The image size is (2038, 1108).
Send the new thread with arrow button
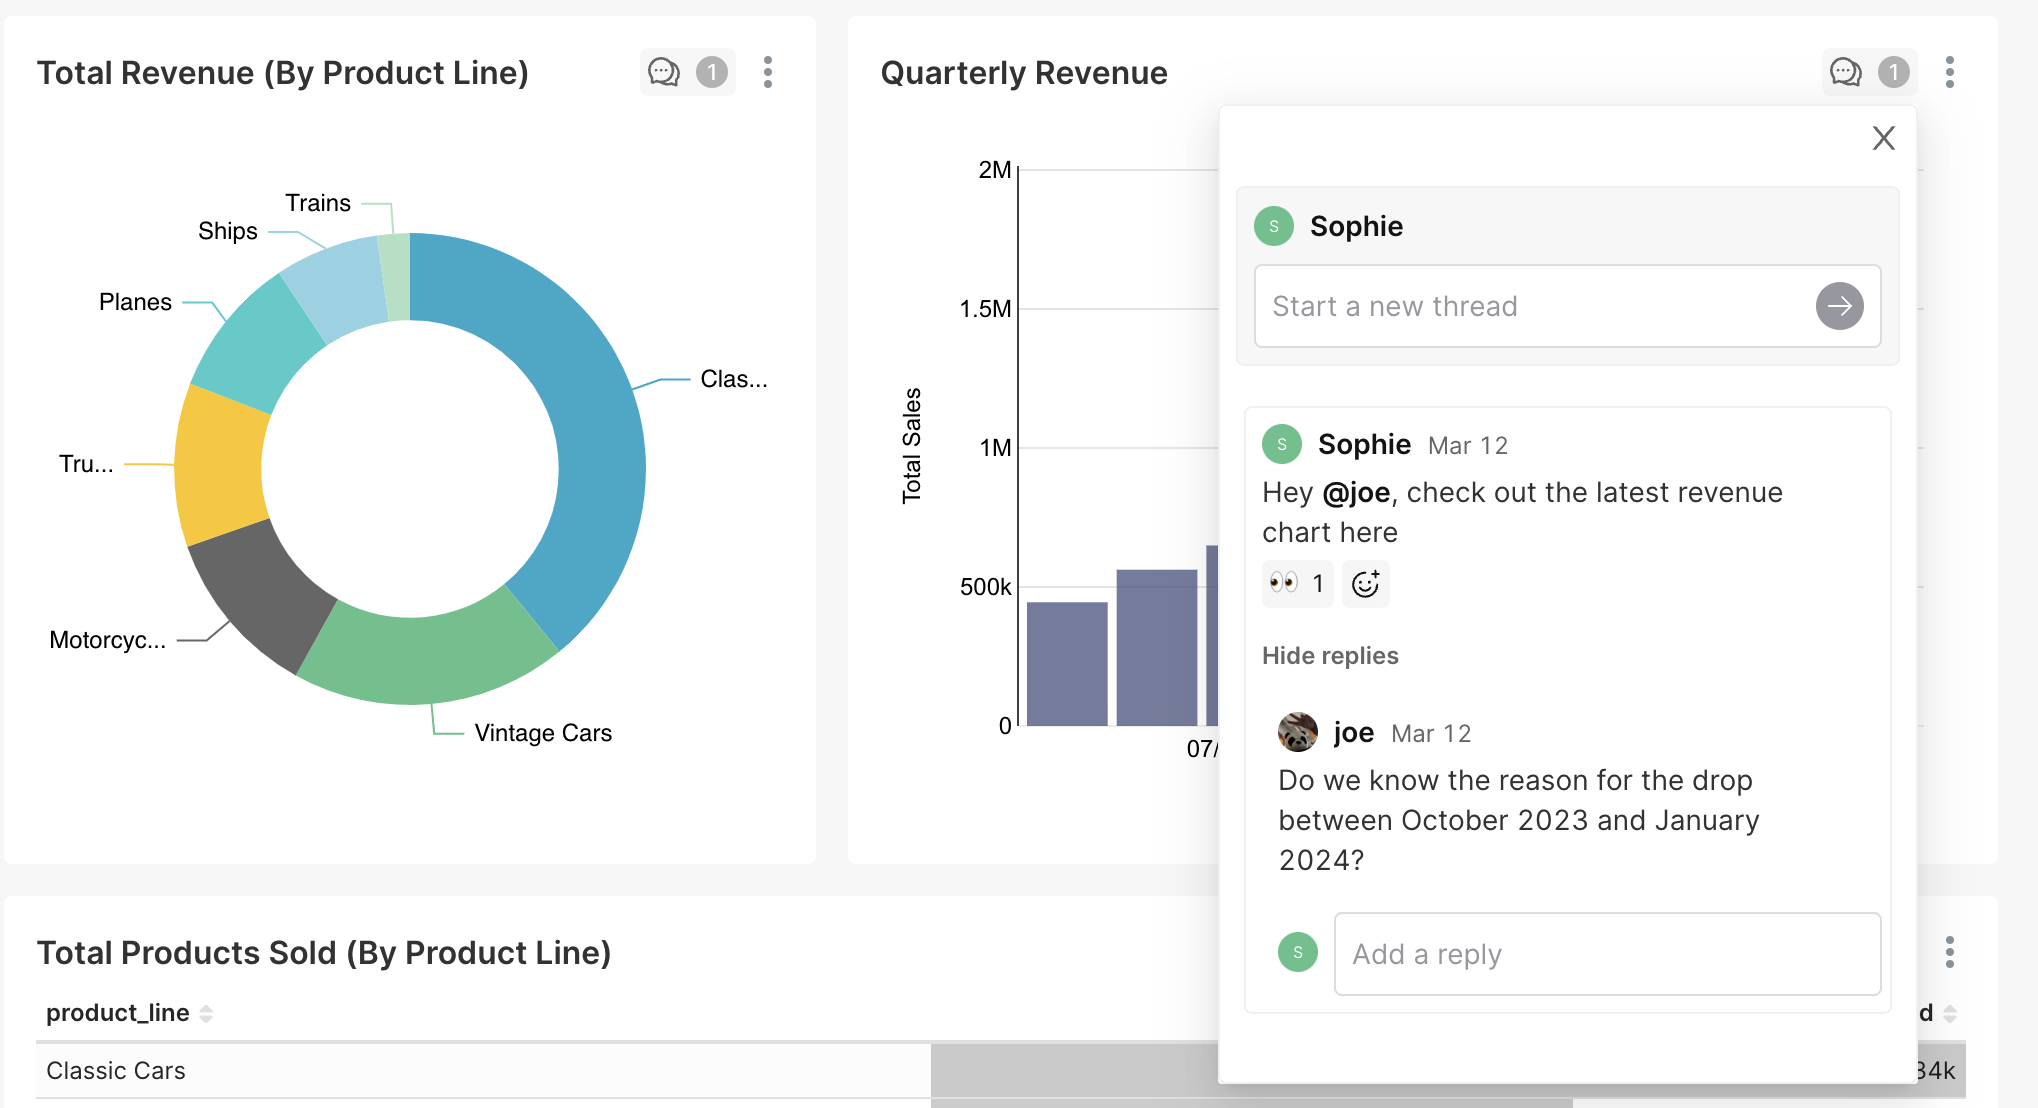pos(1840,306)
